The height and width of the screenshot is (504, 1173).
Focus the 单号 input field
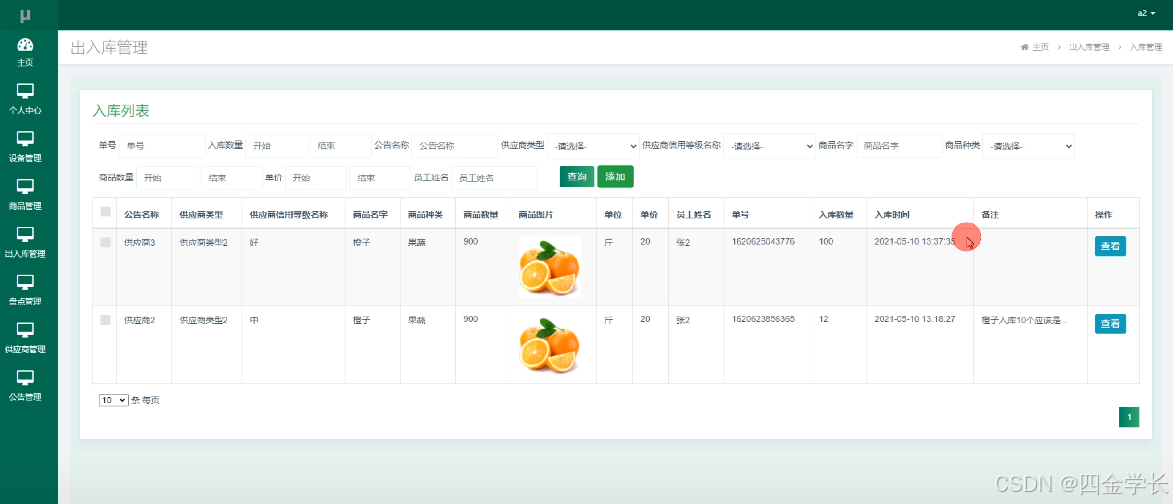click(x=162, y=146)
